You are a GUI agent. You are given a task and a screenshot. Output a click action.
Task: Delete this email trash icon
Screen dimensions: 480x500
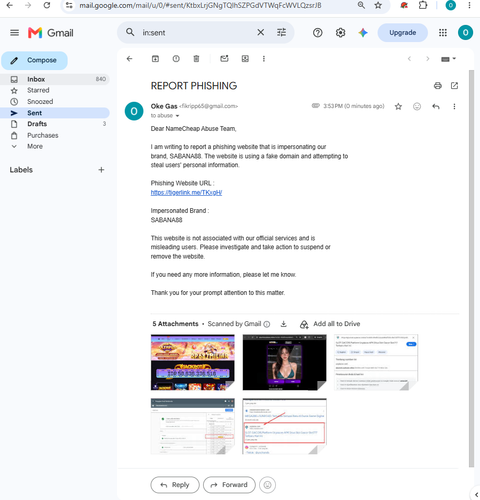point(196,59)
